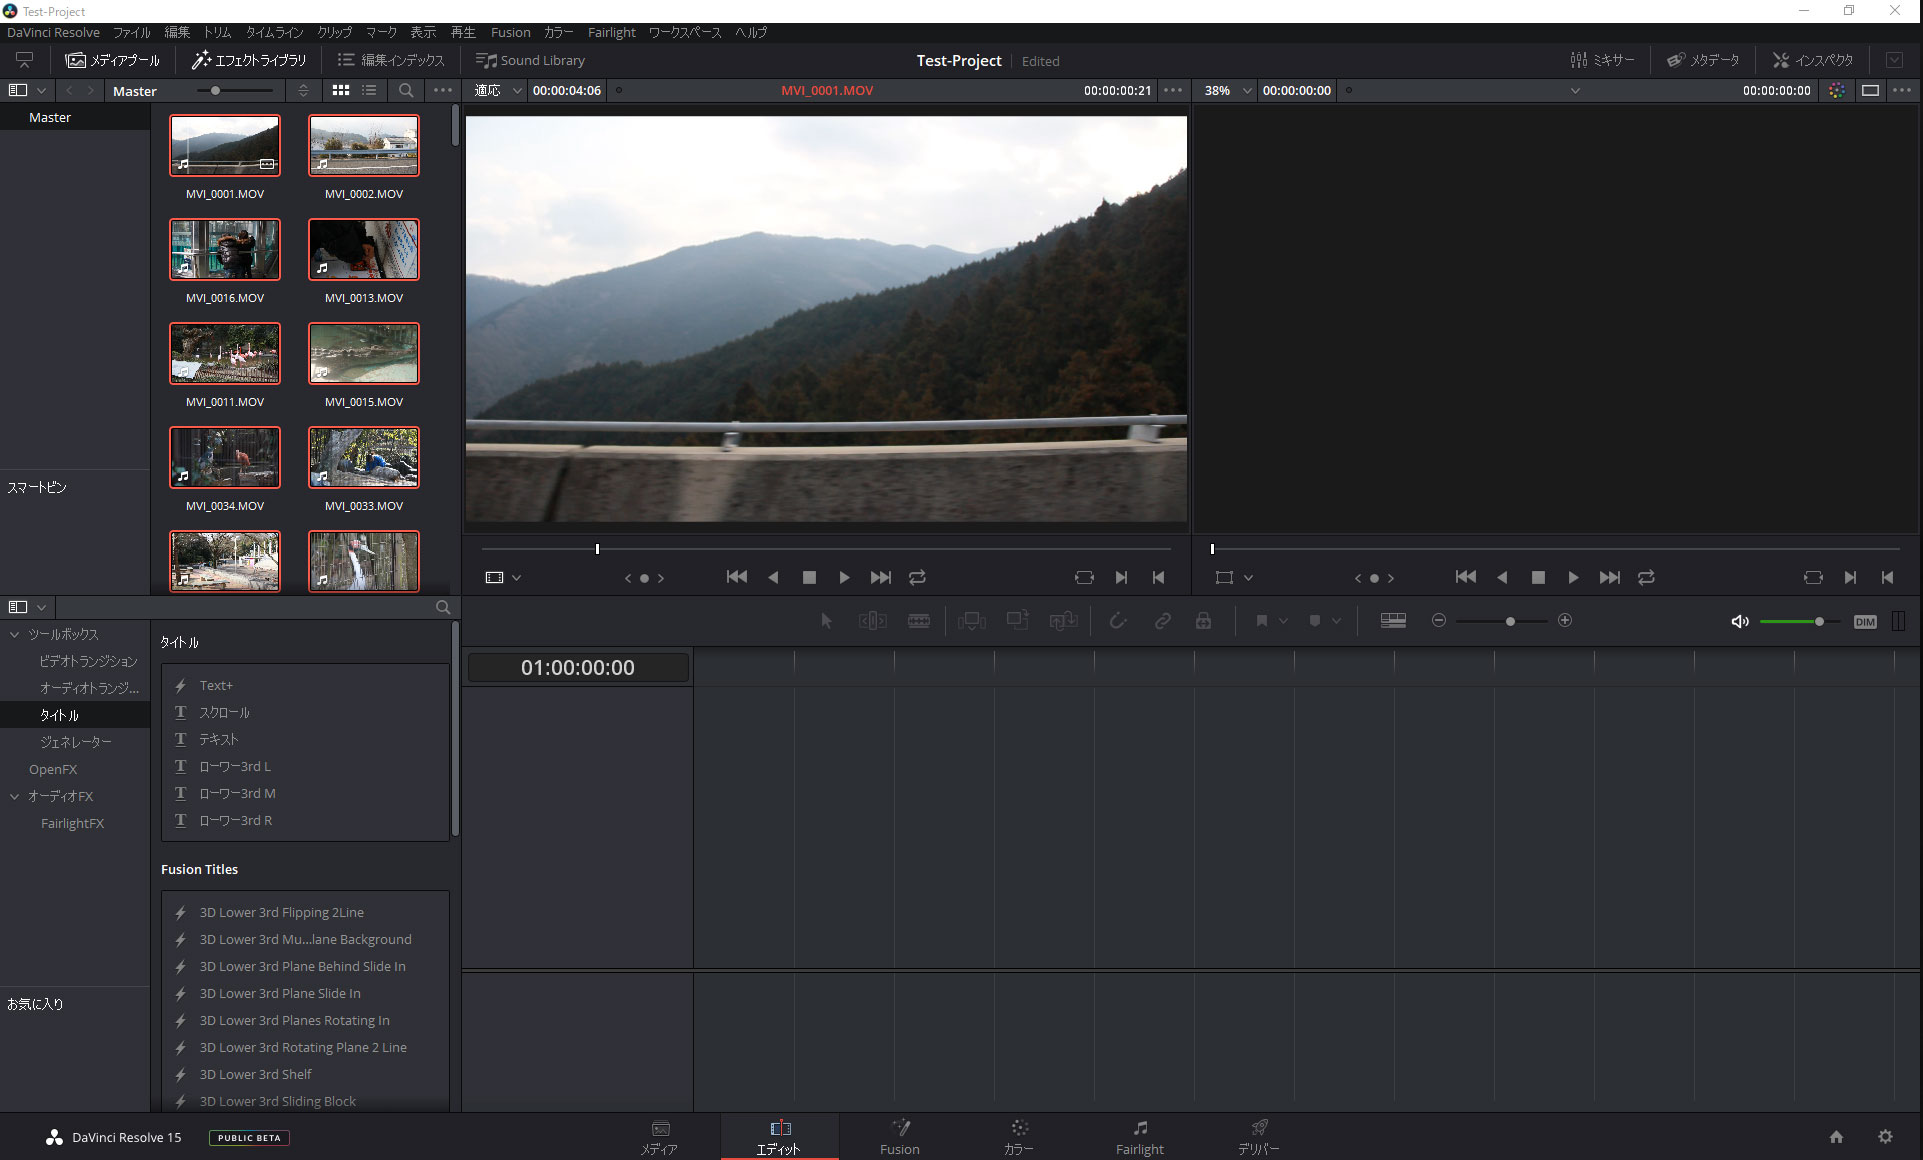Click the match frame icon in source viewer

point(1084,577)
